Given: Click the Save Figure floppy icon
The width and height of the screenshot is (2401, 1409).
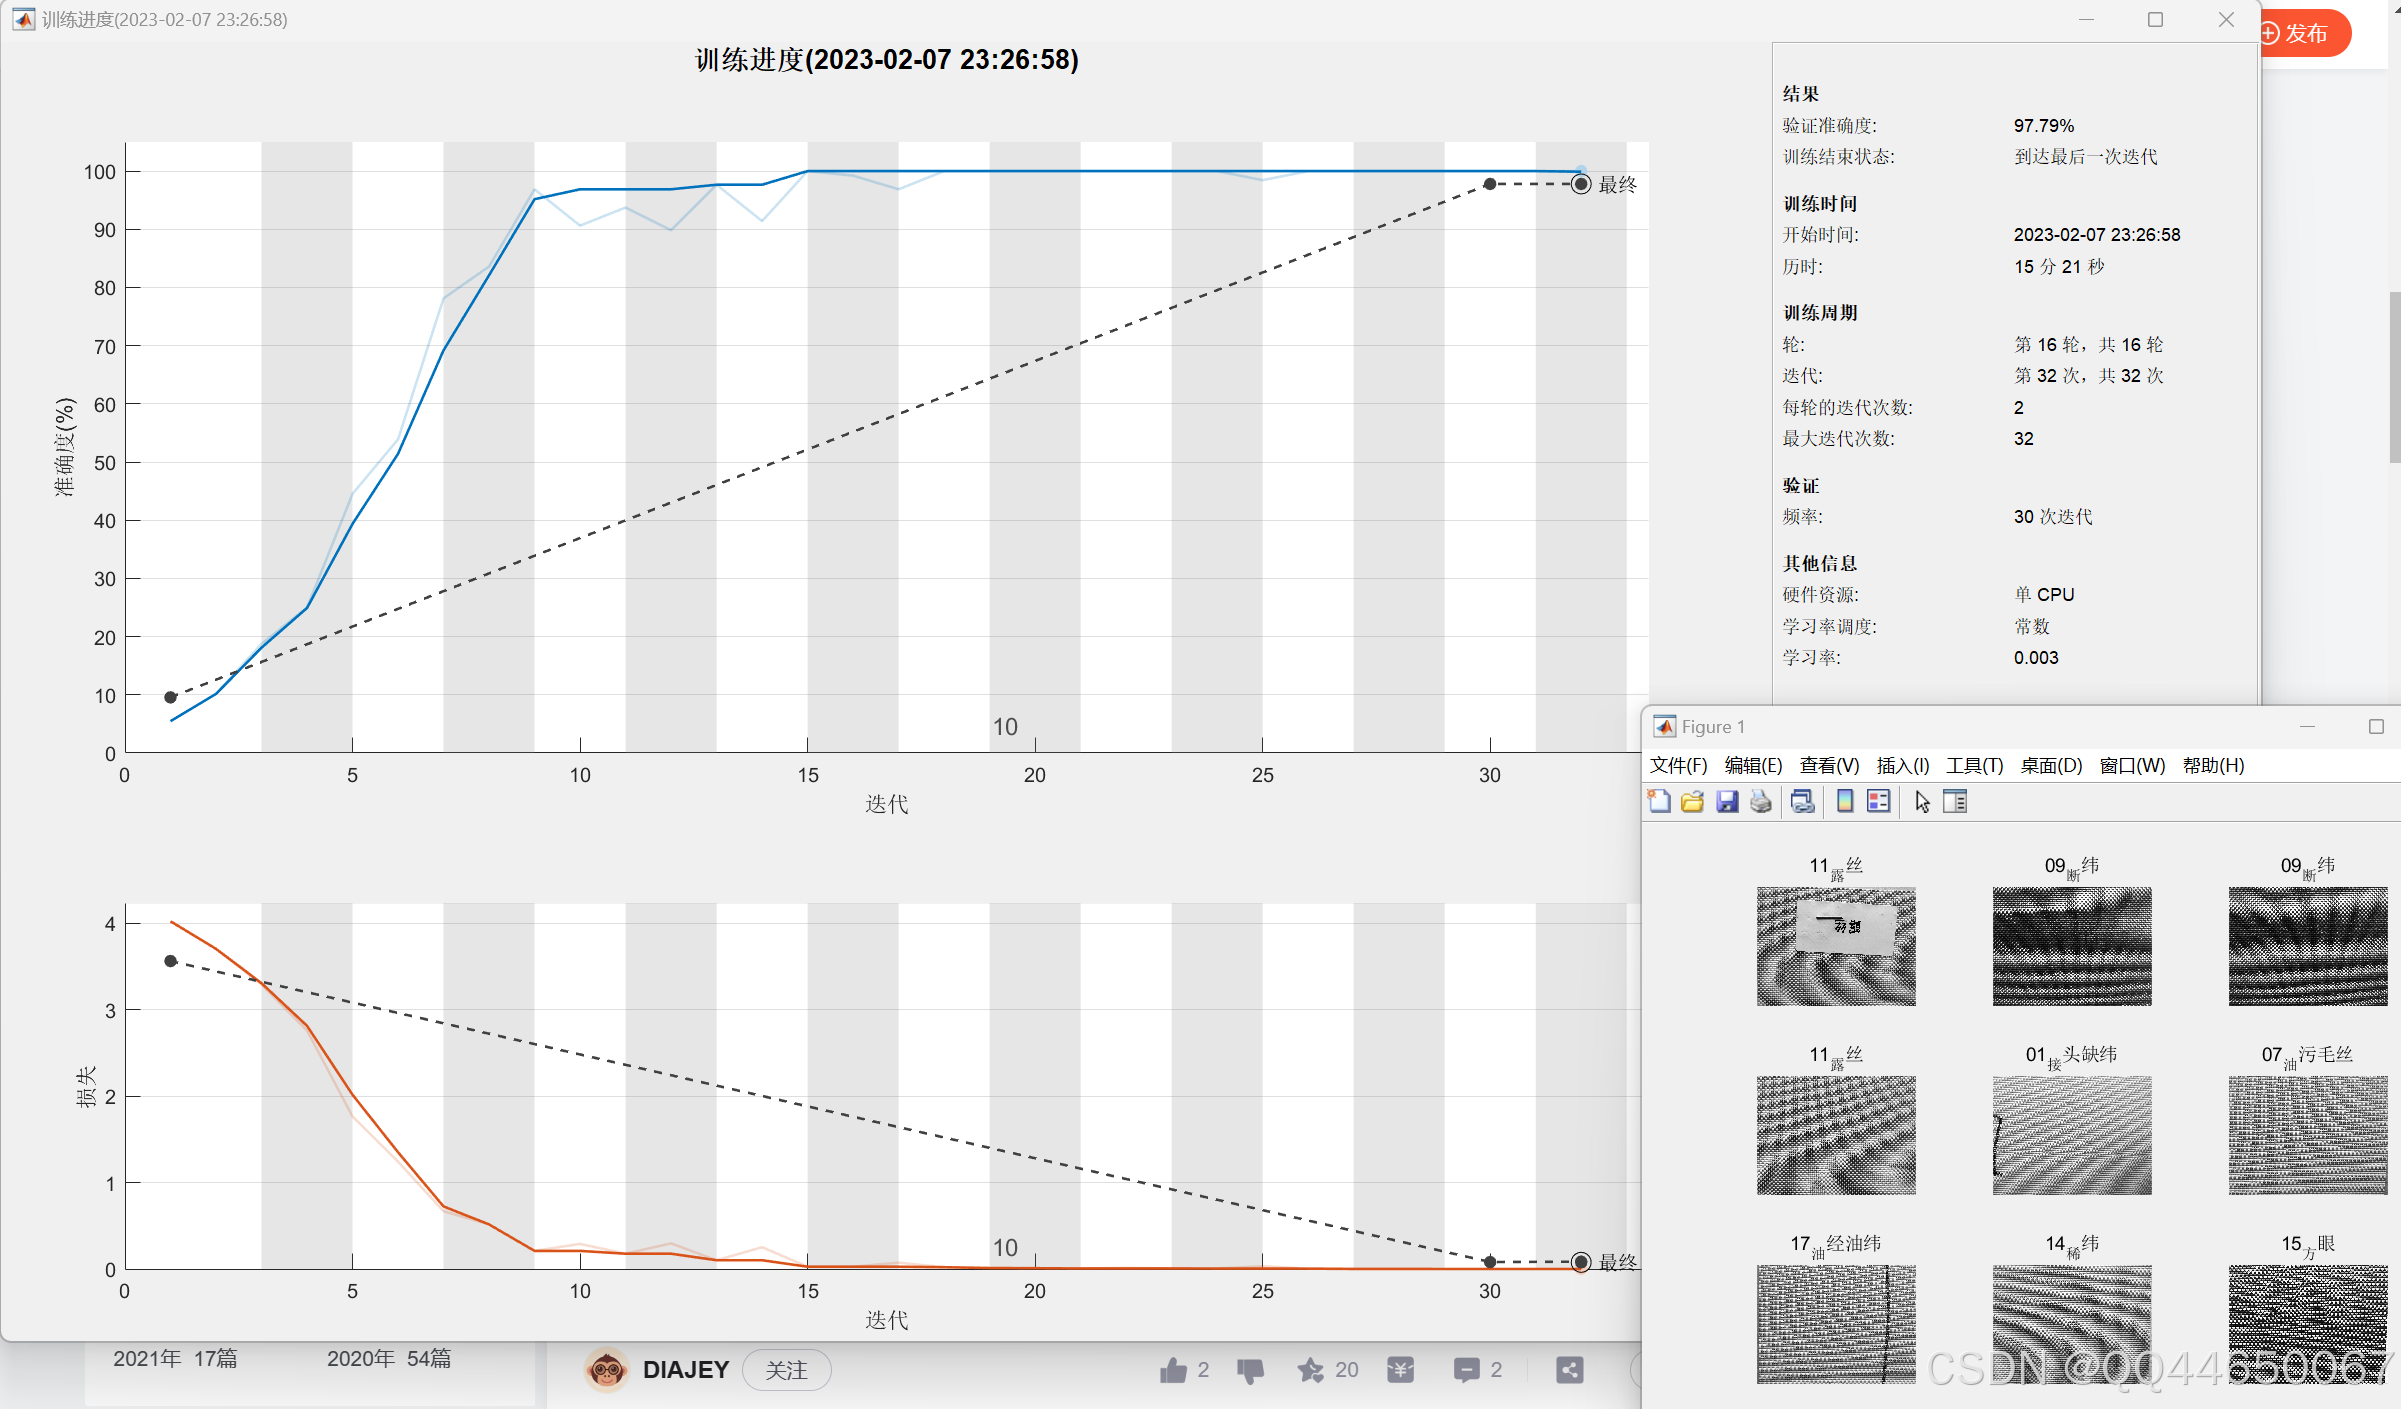Looking at the screenshot, I should pos(1727,801).
